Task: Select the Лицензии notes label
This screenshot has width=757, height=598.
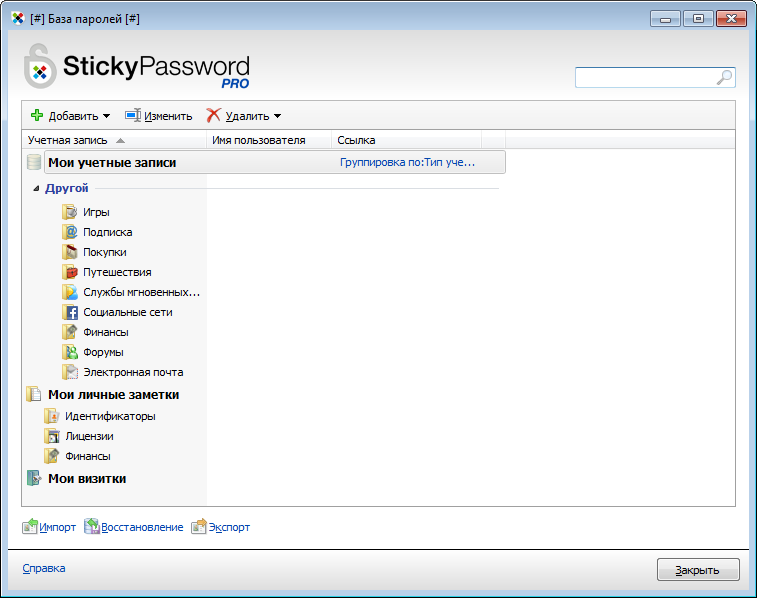Action: click(x=89, y=436)
